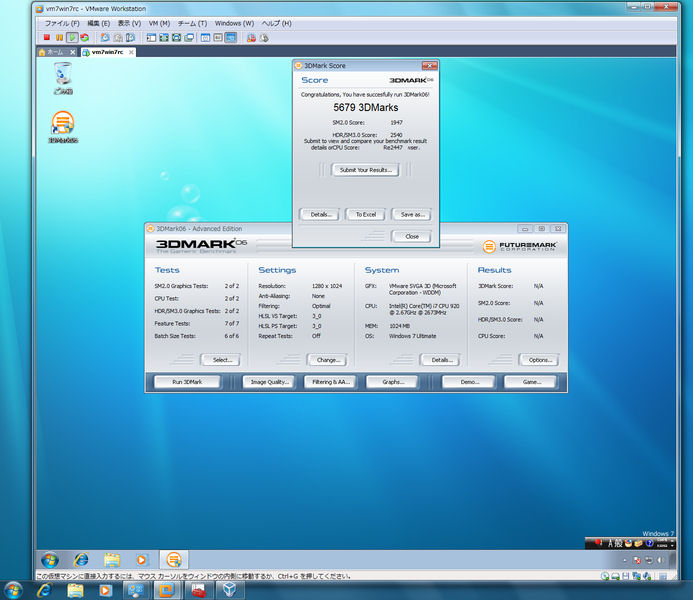The width and height of the screenshot is (693, 600).
Task: Toggle the sidebar view toolbar icon
Action: point(151,38)
